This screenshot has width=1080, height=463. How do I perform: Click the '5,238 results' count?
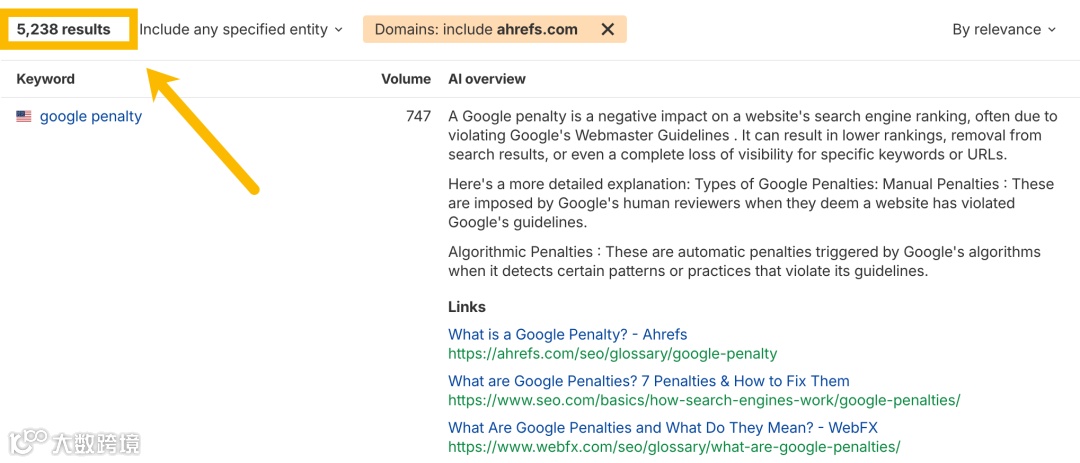tap(64, 30)
